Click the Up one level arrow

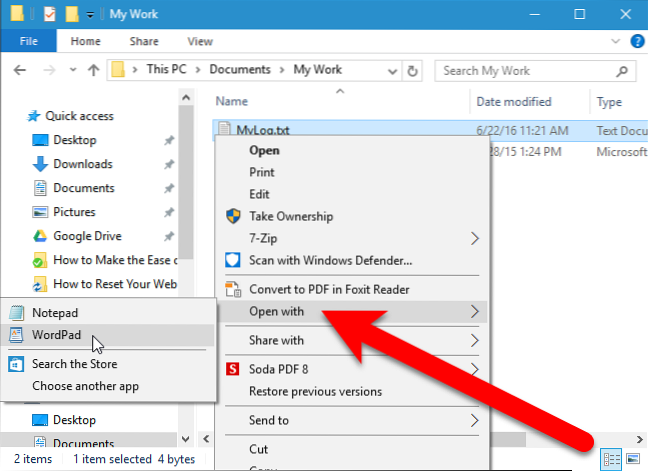(x=93, y=71)
